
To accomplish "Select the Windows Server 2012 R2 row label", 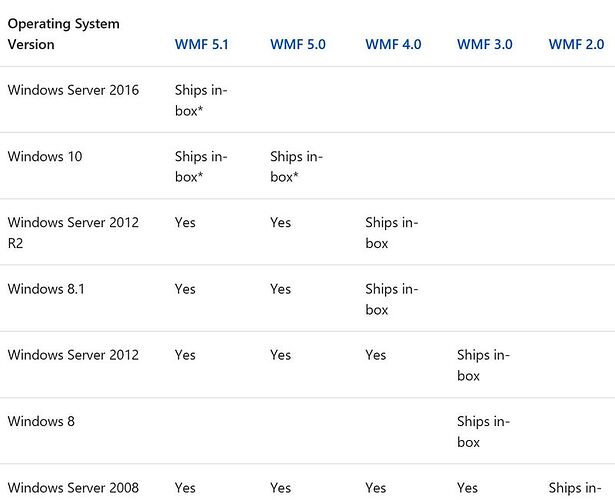I will coord(73,233).
